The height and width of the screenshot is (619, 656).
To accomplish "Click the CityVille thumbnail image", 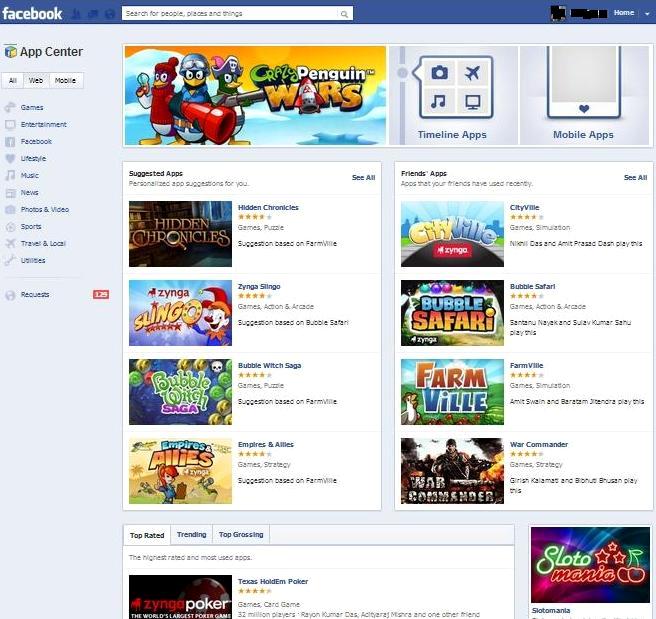I will (452, 234).
